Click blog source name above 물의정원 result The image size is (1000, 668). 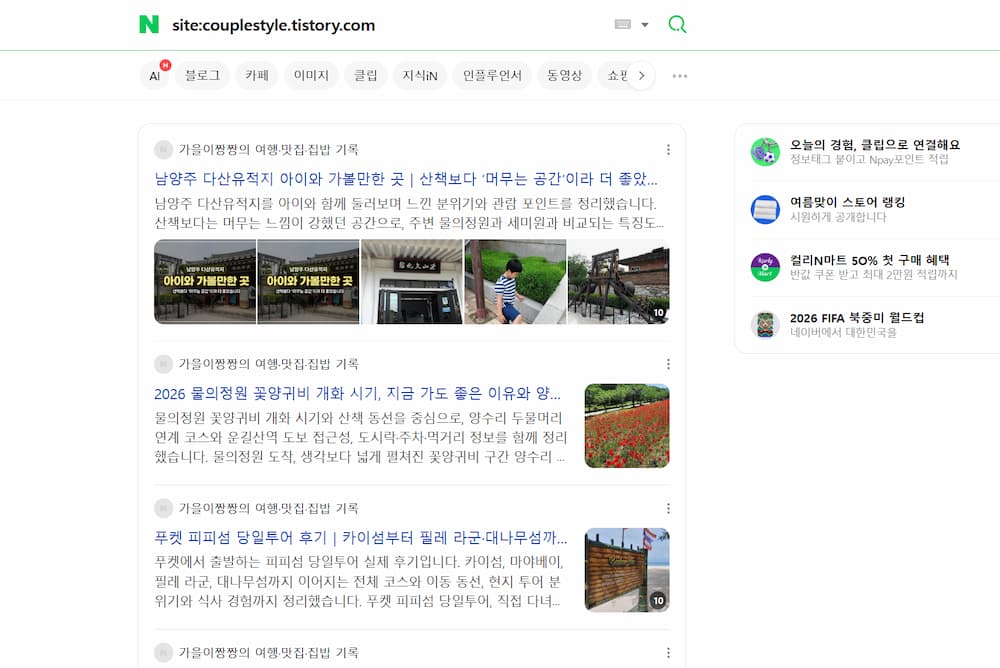tap(268, 364)
